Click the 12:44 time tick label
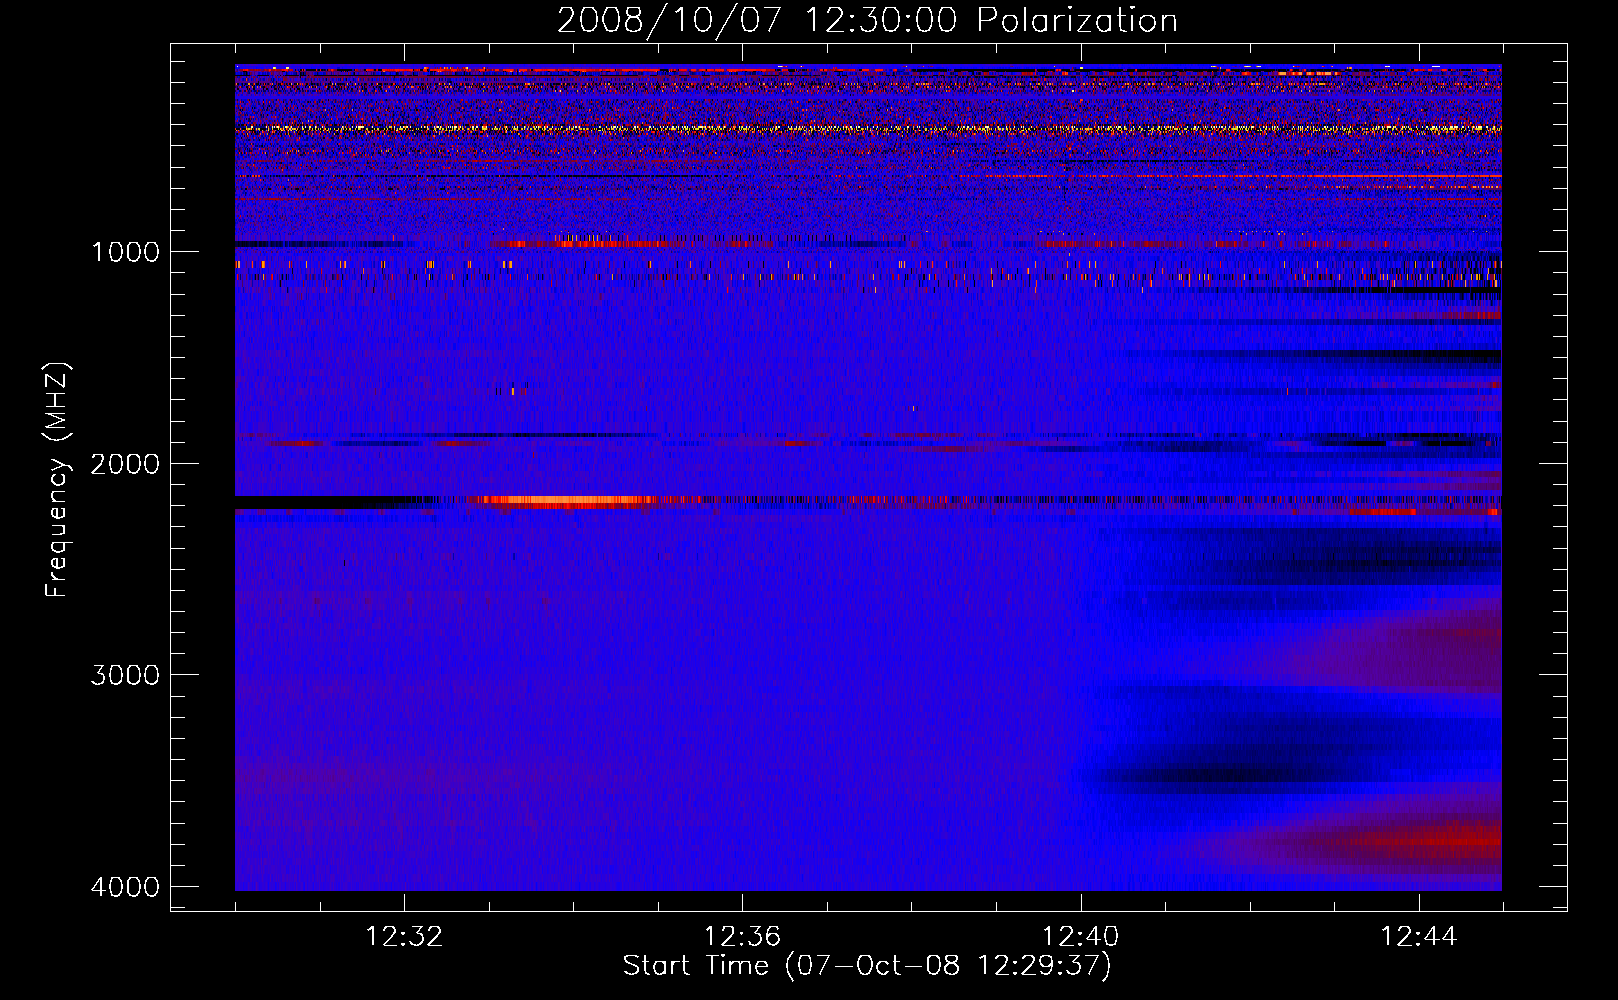 coord(1419,936)
